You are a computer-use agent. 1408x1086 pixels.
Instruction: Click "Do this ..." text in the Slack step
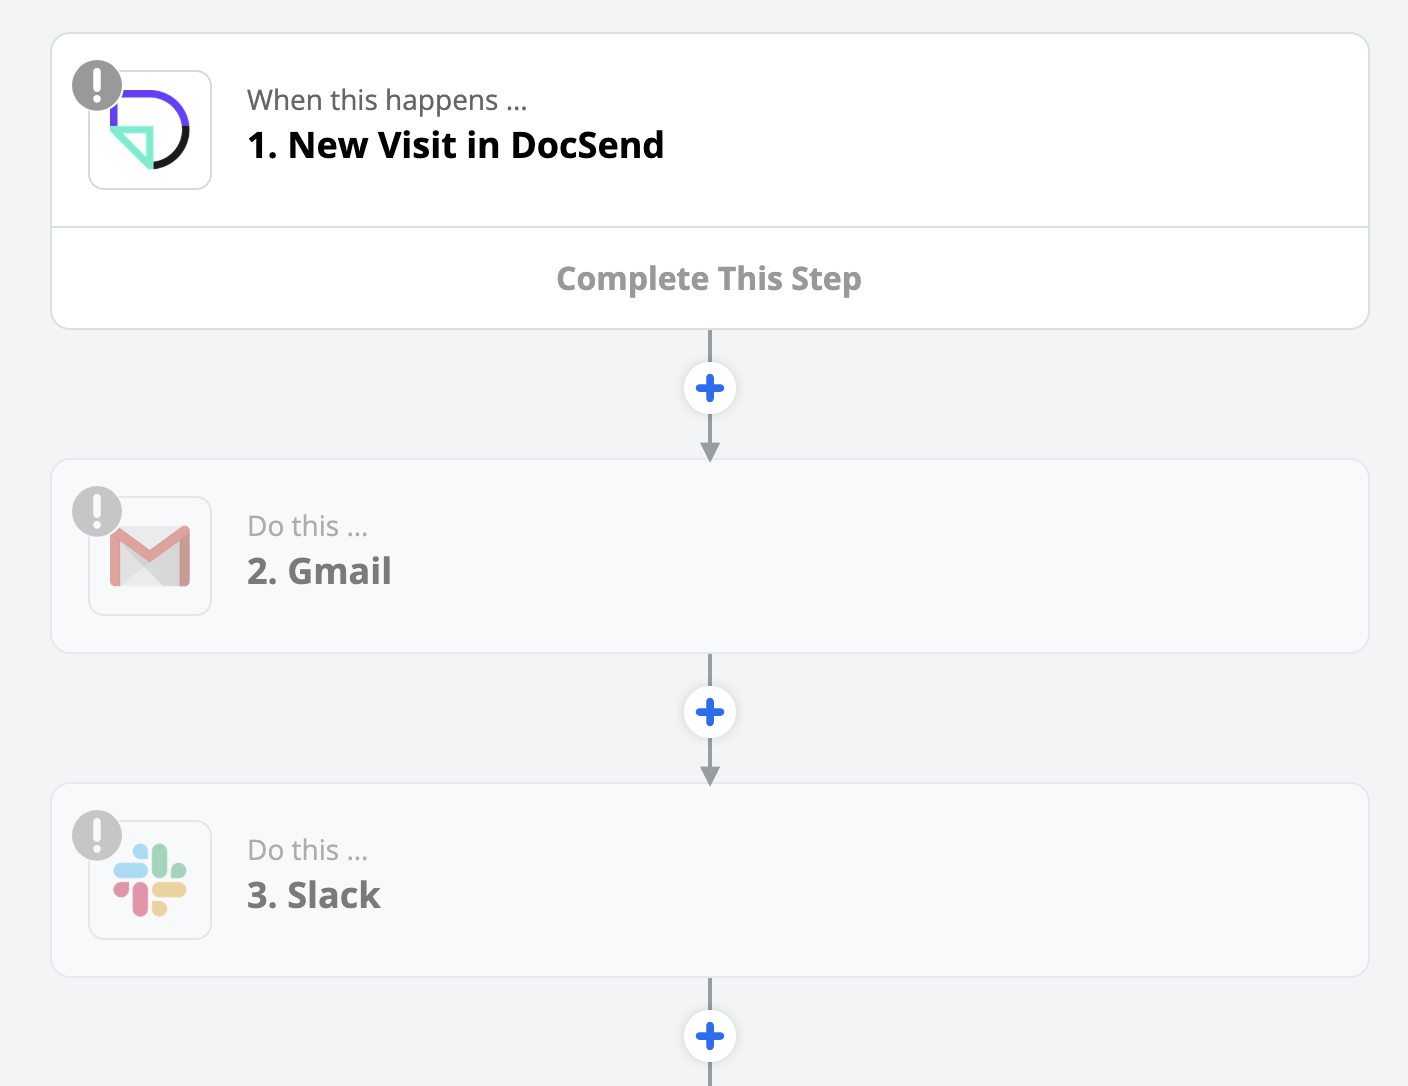308,850
